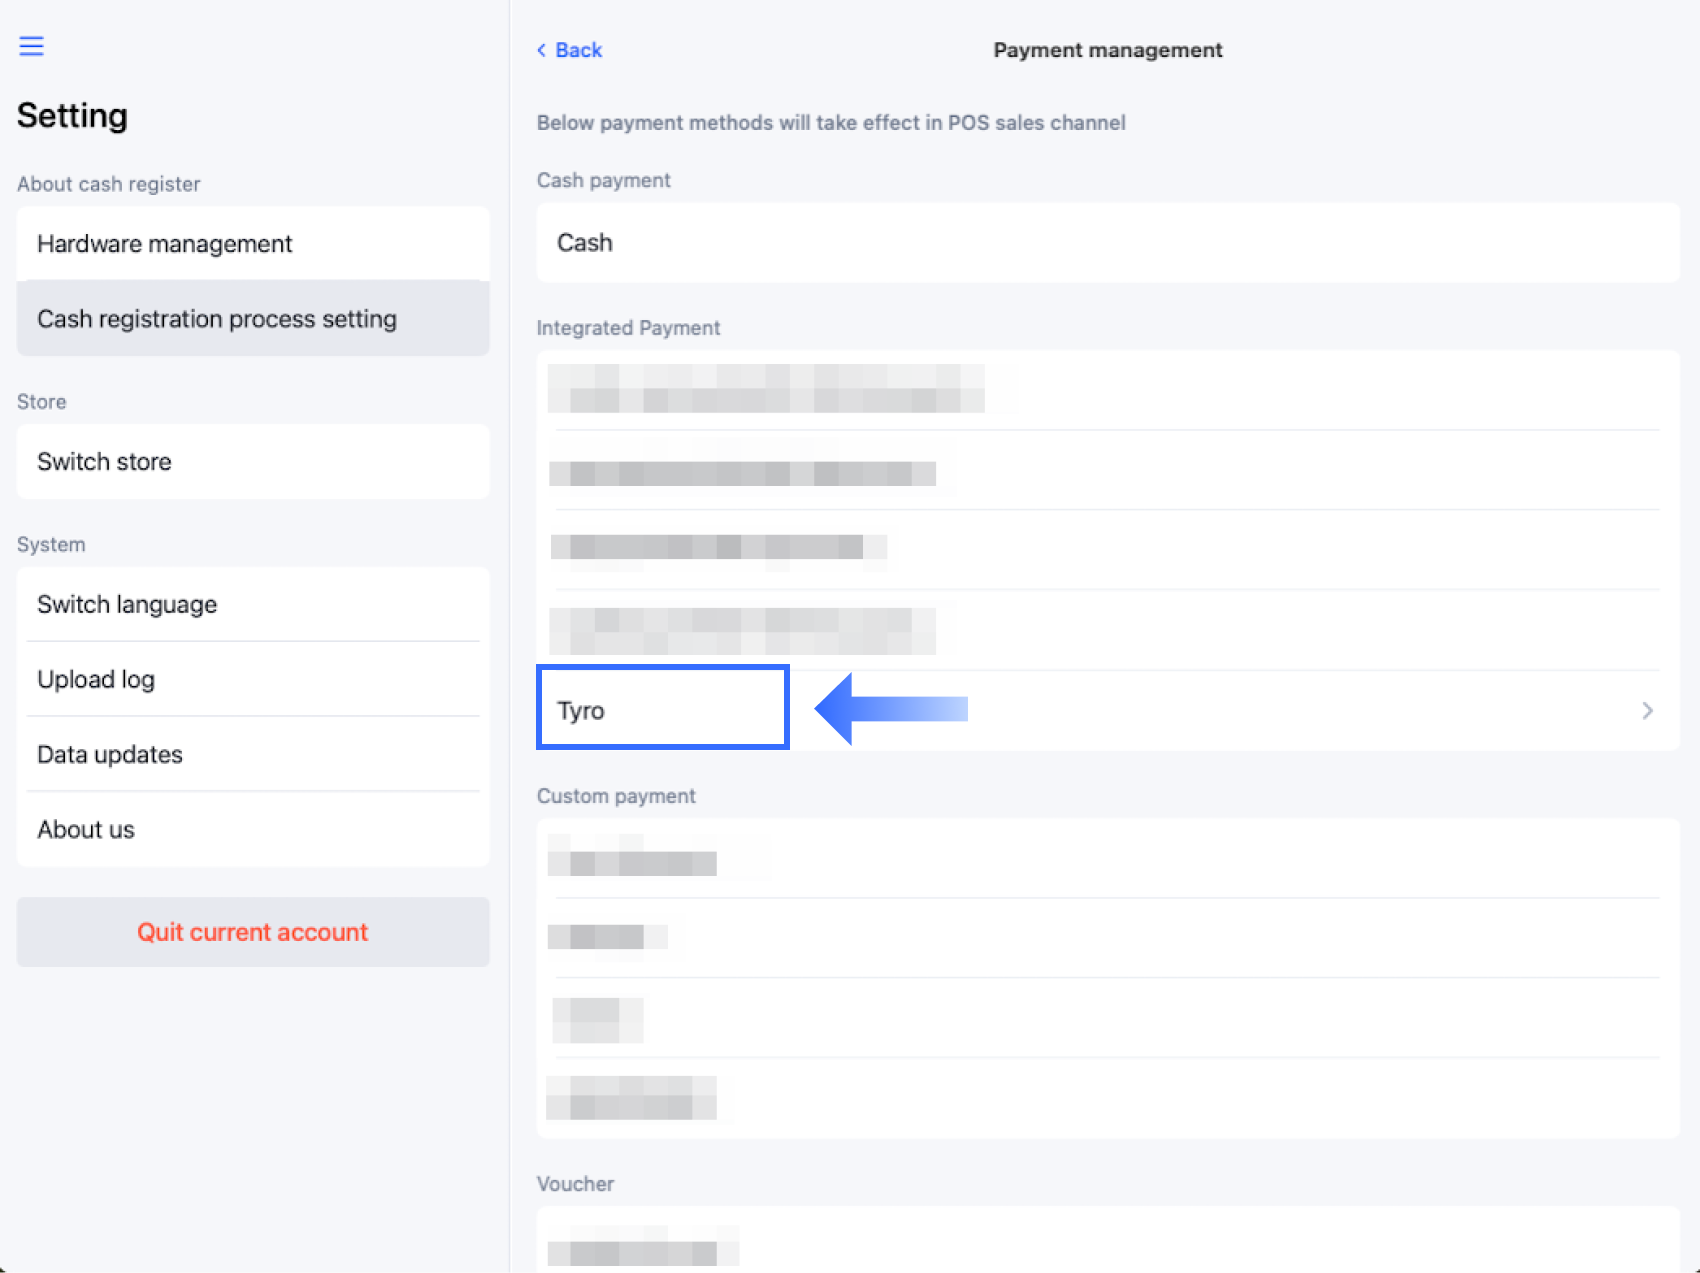1700x1273 pixels.
Task: Select the Cash payment method row
Action: click(x=1107, y=243)
